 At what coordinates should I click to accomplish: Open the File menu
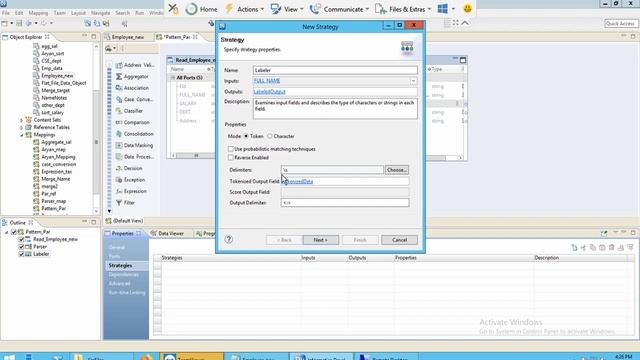(x=6, y=13)
